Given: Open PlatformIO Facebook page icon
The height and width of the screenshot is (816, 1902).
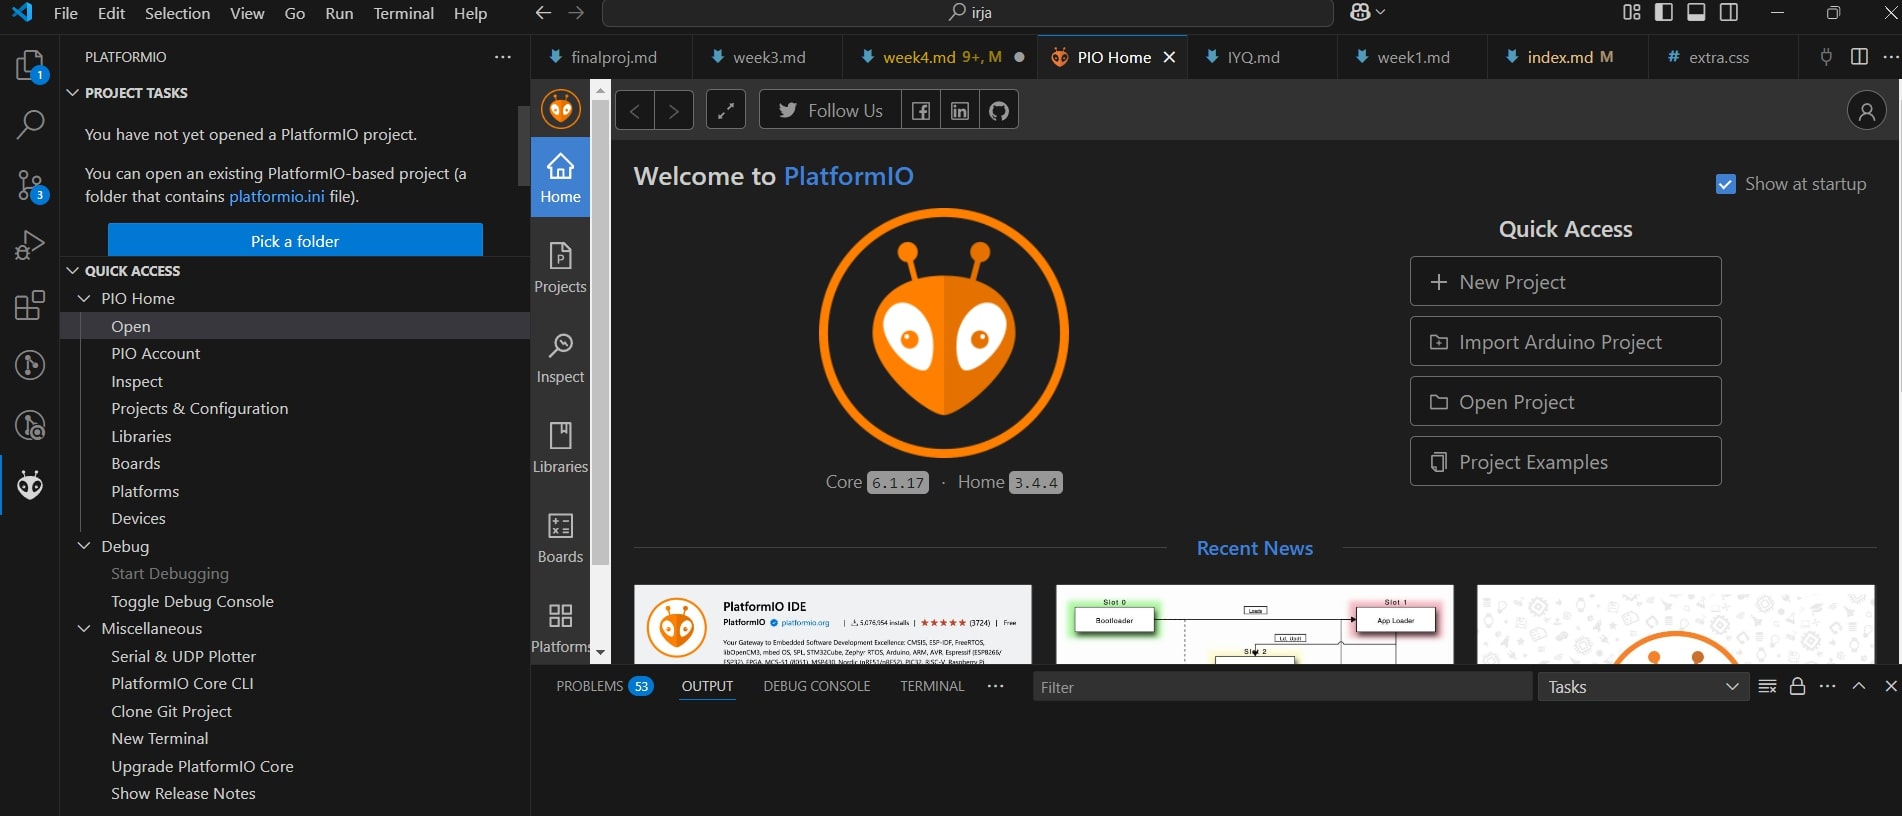Looking at the screenshot, I should [x=921, y=110].
